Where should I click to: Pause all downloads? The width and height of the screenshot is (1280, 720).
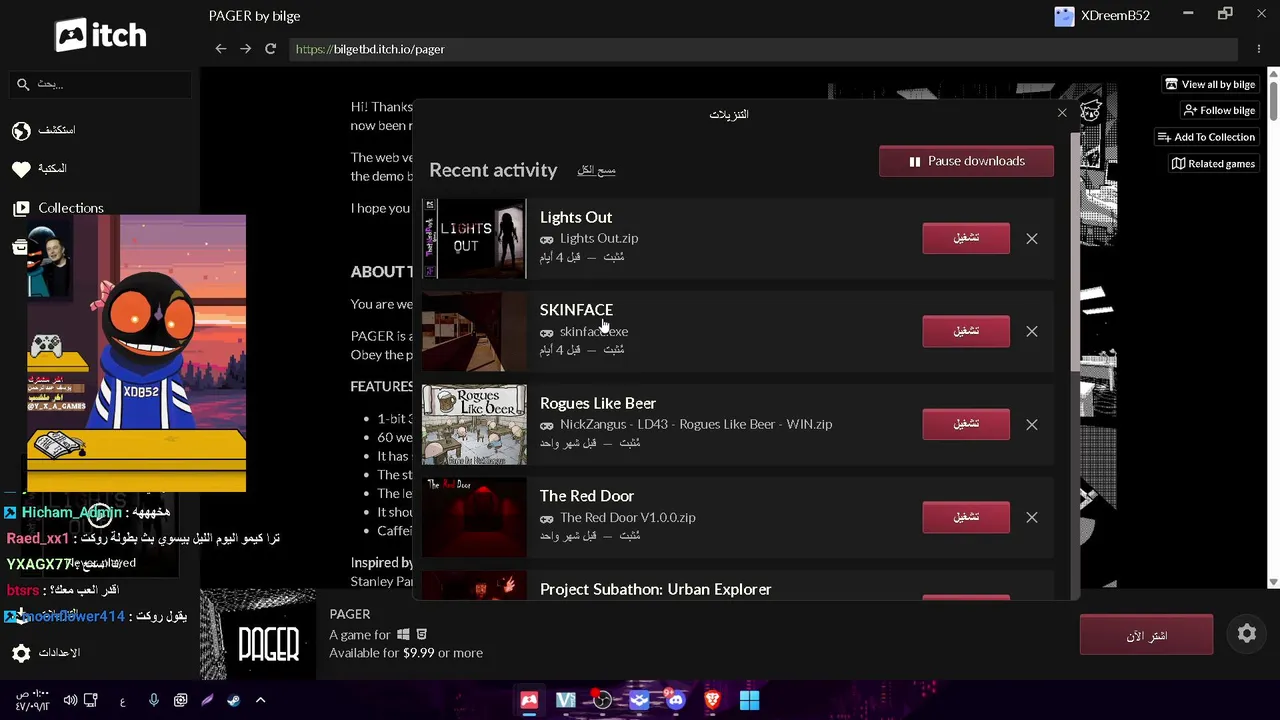pyautogui.click(x=966, y=161)
